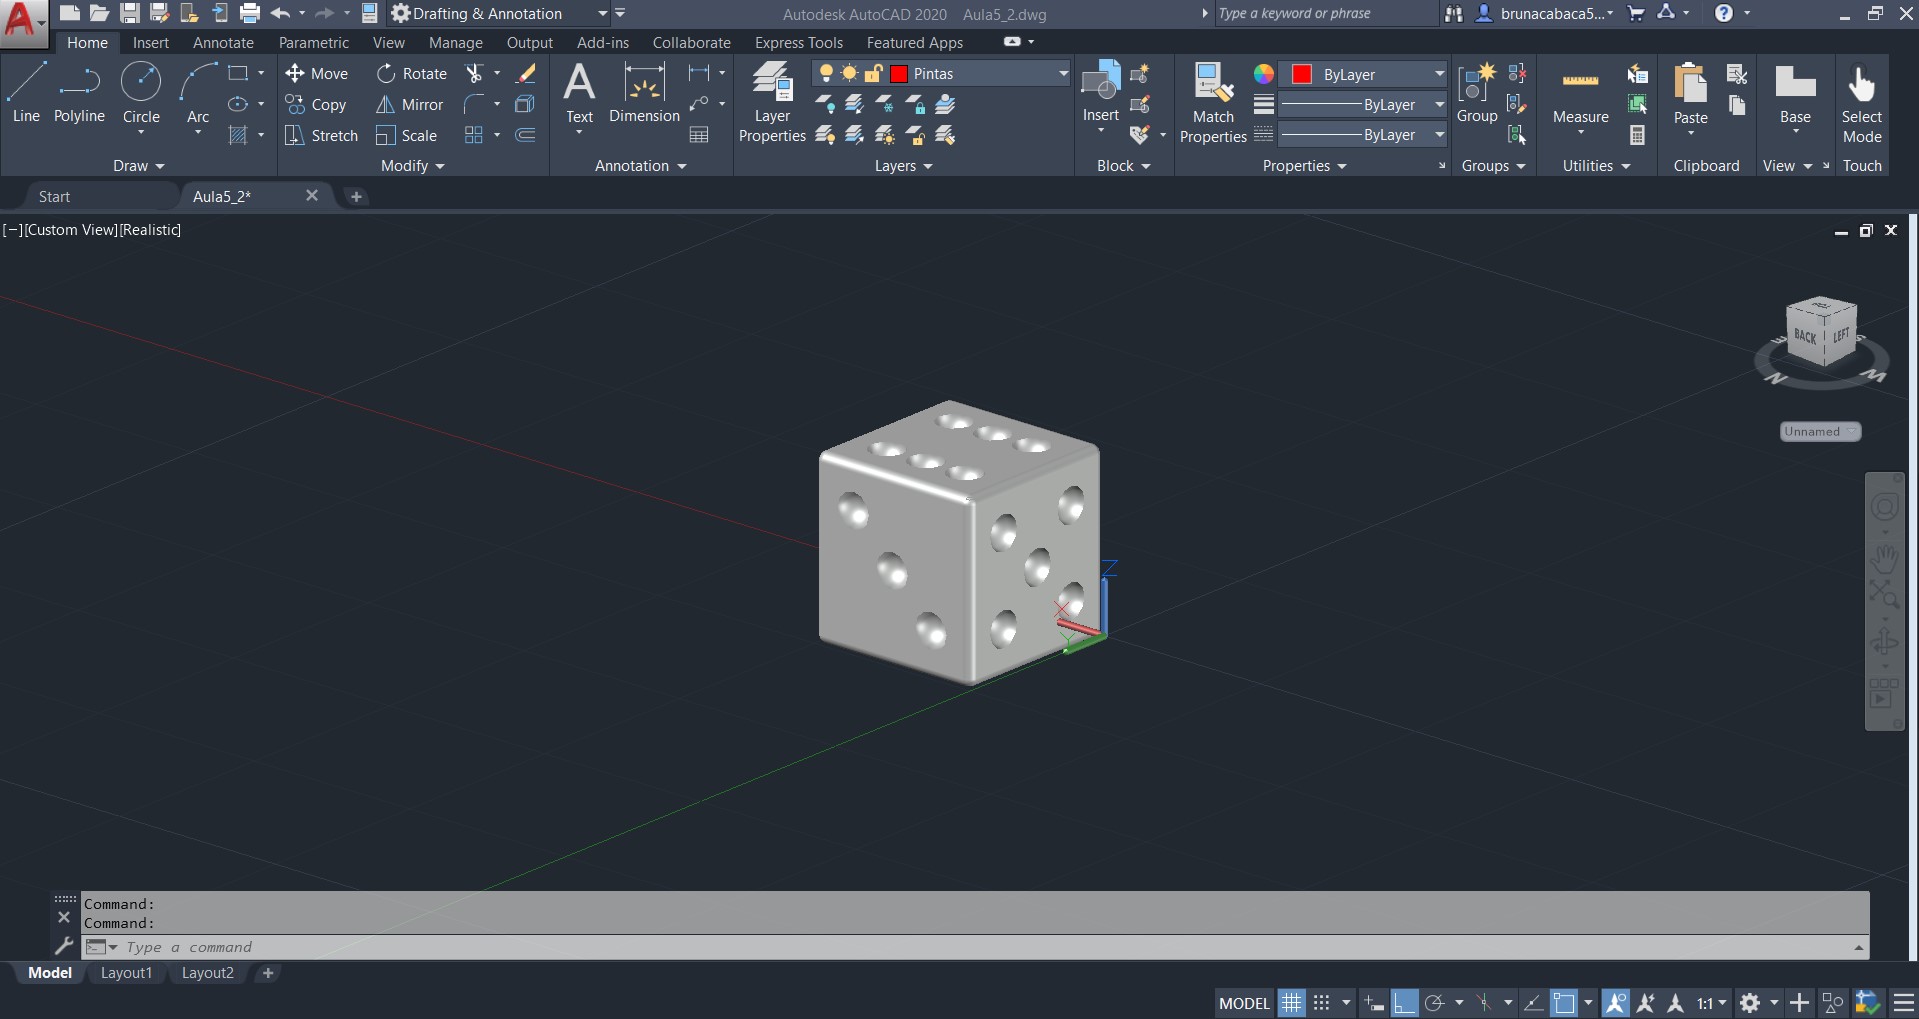Click the red Pintas layer color swatch
This screenshot has height=1019, width=1919.
(x=899, y=74)
